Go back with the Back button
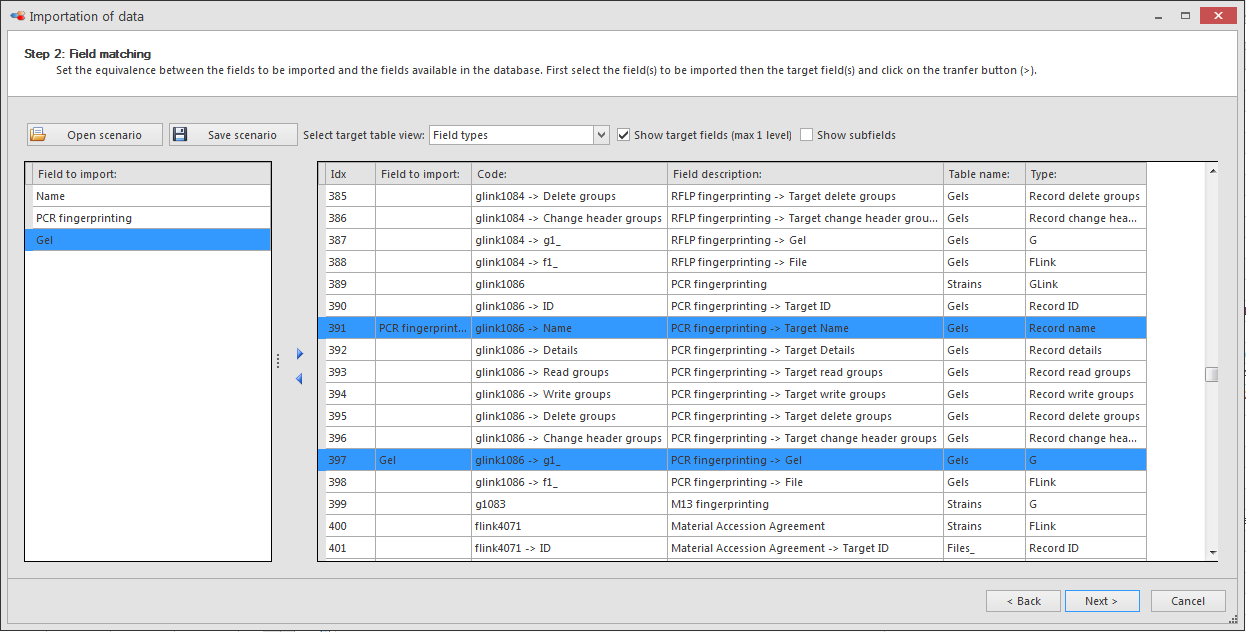1246x632 pixels. click(x=1022, y=601)
